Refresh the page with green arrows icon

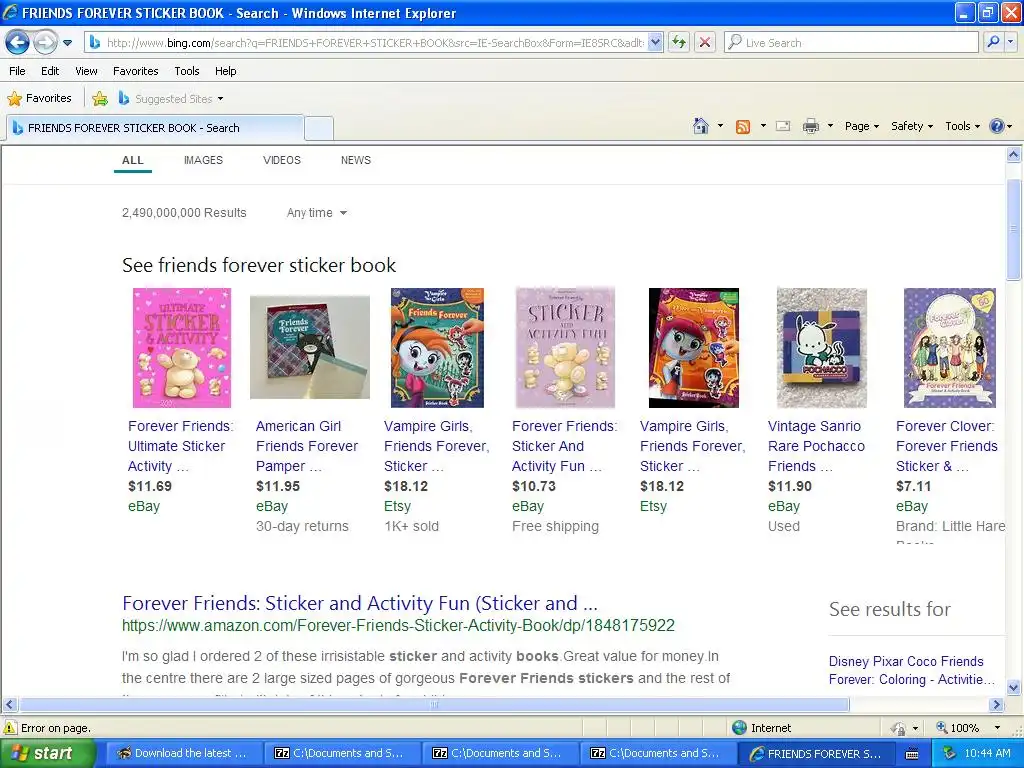679,42
